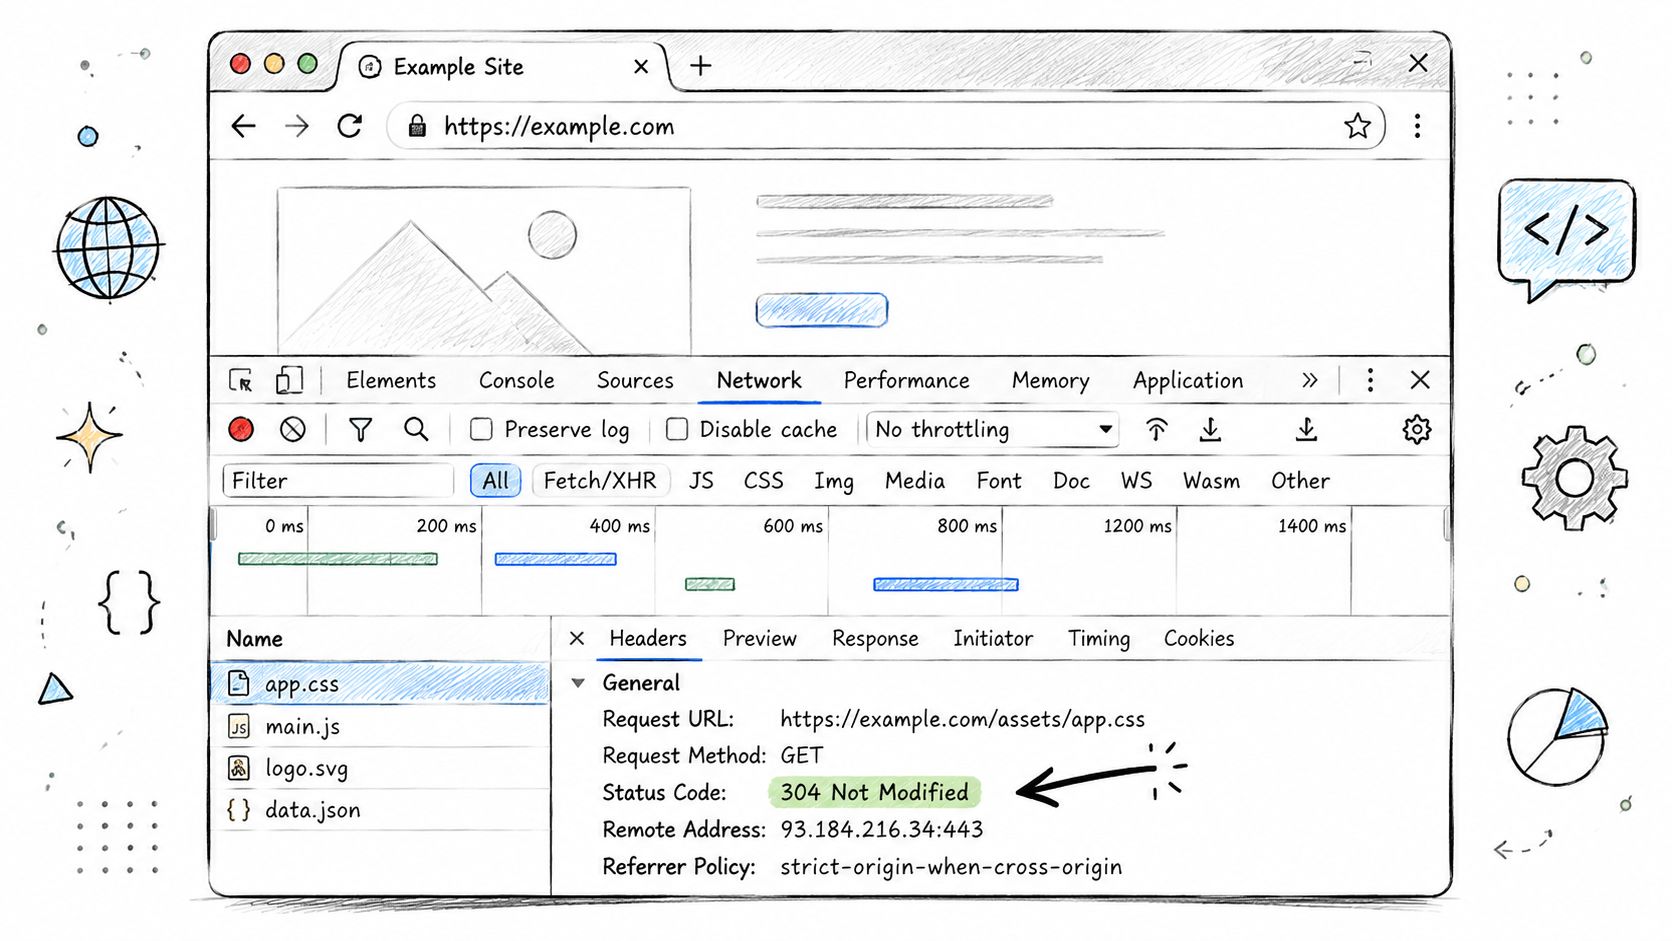Open the Preview details tab
Screen dimensions: 1672x941
tap(760, 638)
